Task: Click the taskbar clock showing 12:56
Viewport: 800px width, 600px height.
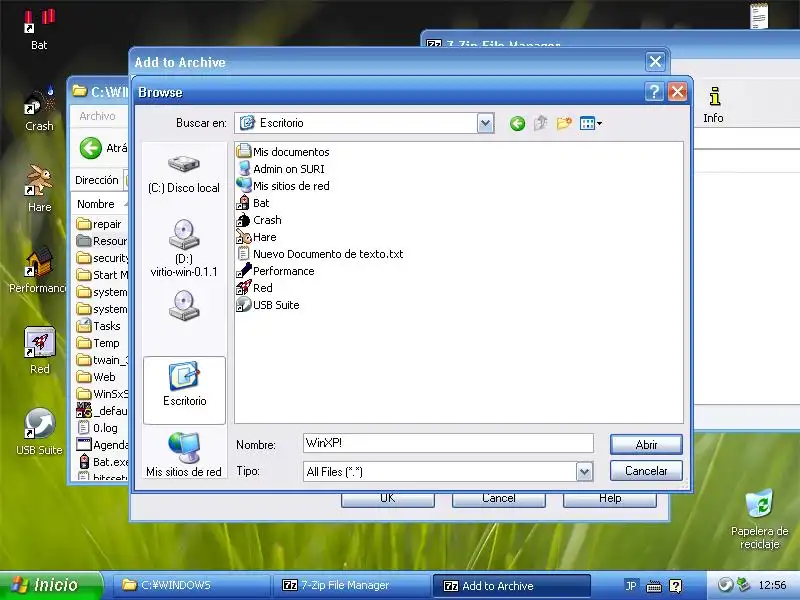Action: [772, 585]
